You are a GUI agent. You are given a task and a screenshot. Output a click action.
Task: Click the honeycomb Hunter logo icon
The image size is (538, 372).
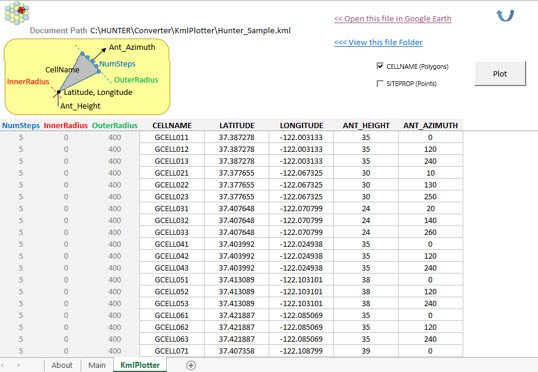tap(17, 13)
